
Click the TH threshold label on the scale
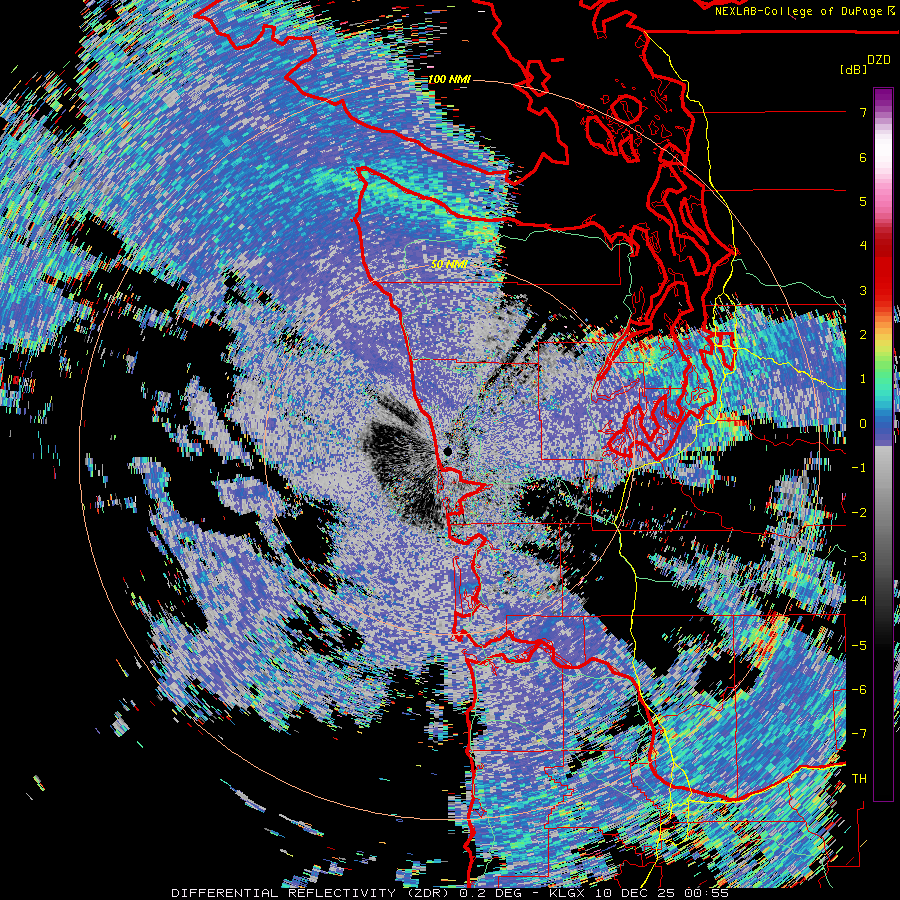click(859, 779)
